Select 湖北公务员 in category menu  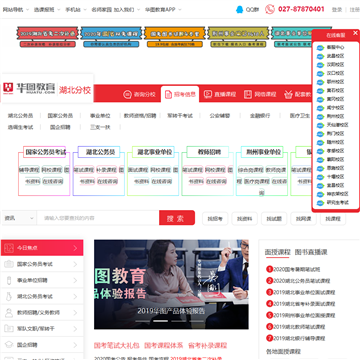(21, 116)
